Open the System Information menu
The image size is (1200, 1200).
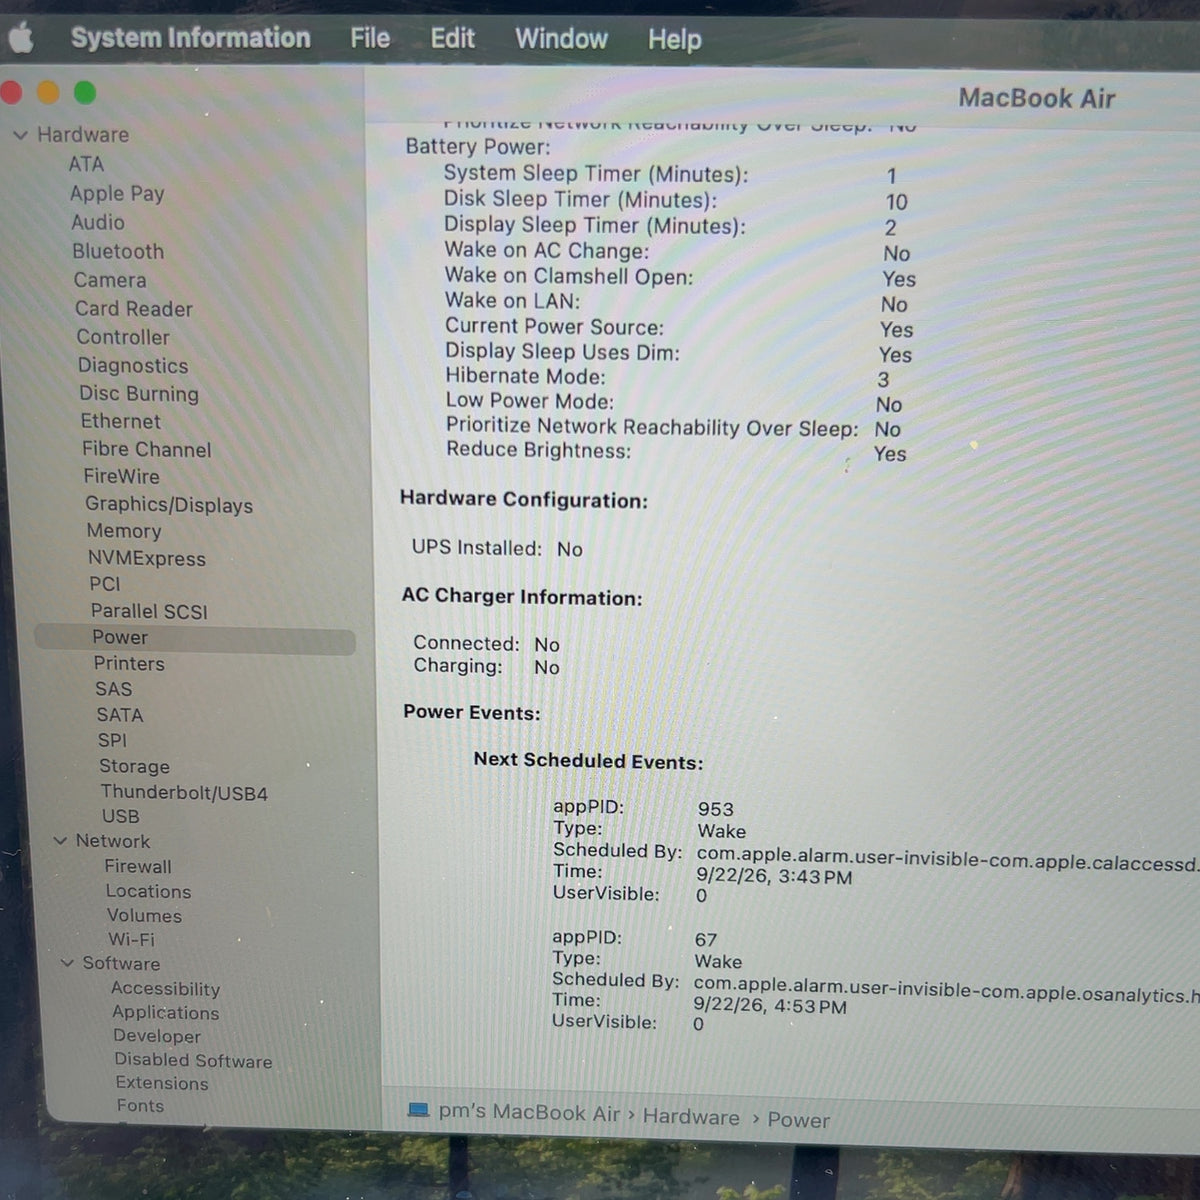click(190, 38)
